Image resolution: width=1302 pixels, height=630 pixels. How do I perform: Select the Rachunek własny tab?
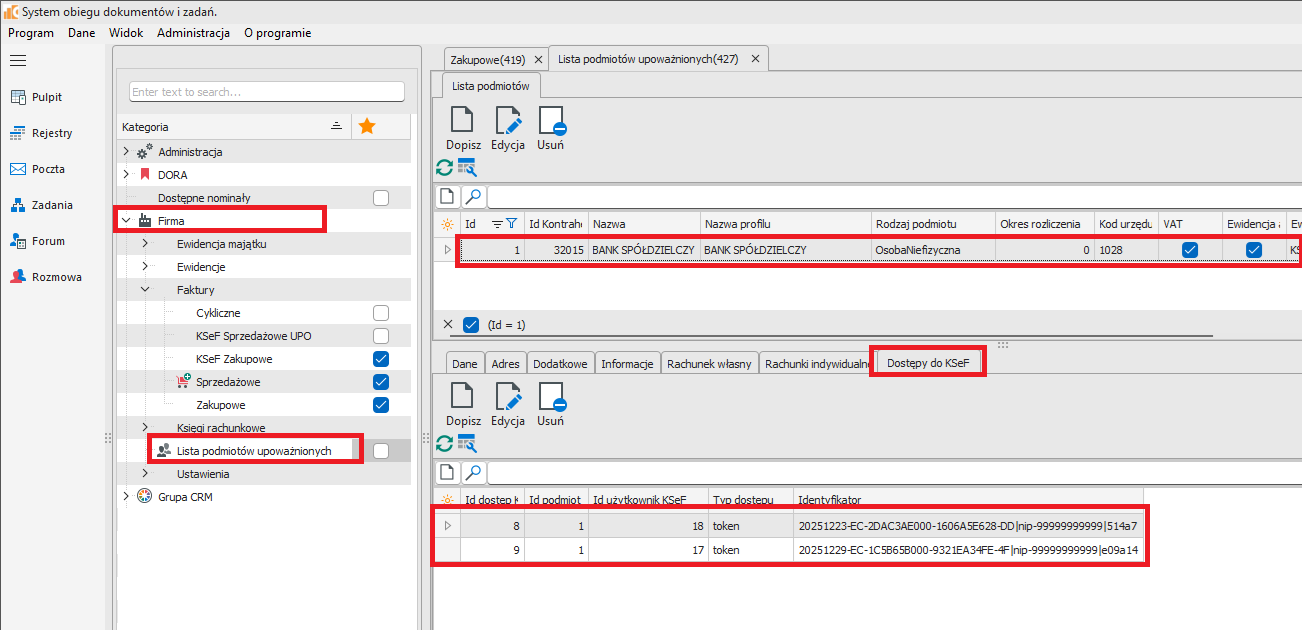point(708,364)
